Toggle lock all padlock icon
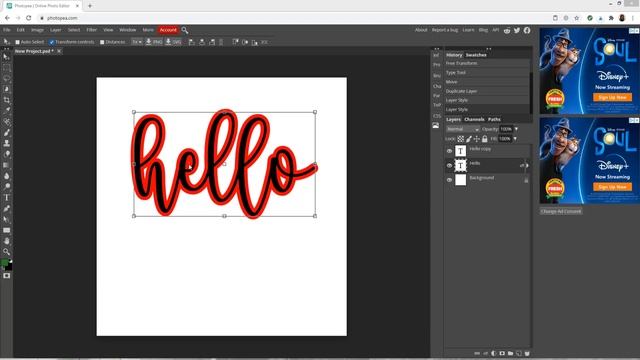Viewport: 640px width, 360px height. point(484,139)
